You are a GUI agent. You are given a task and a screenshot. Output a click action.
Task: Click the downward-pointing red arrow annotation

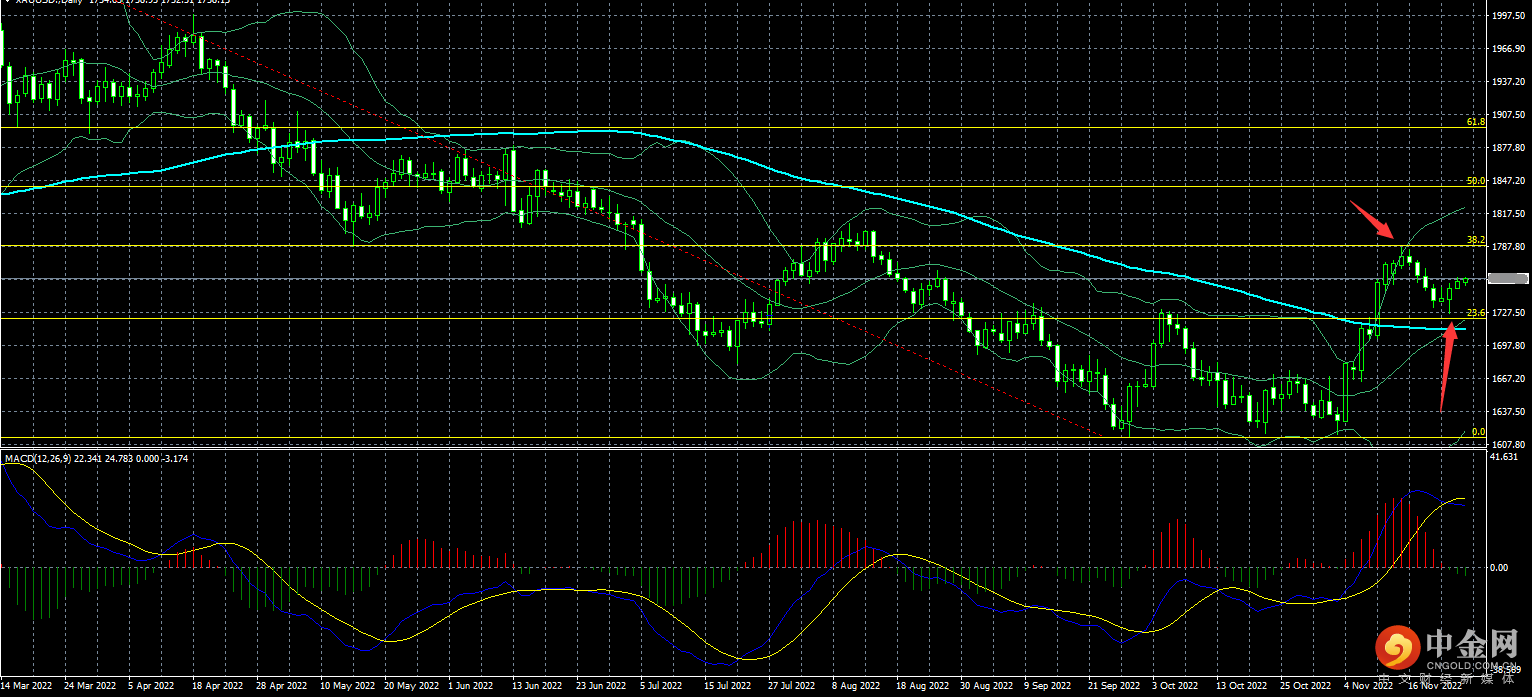[x=1370, y=220]
